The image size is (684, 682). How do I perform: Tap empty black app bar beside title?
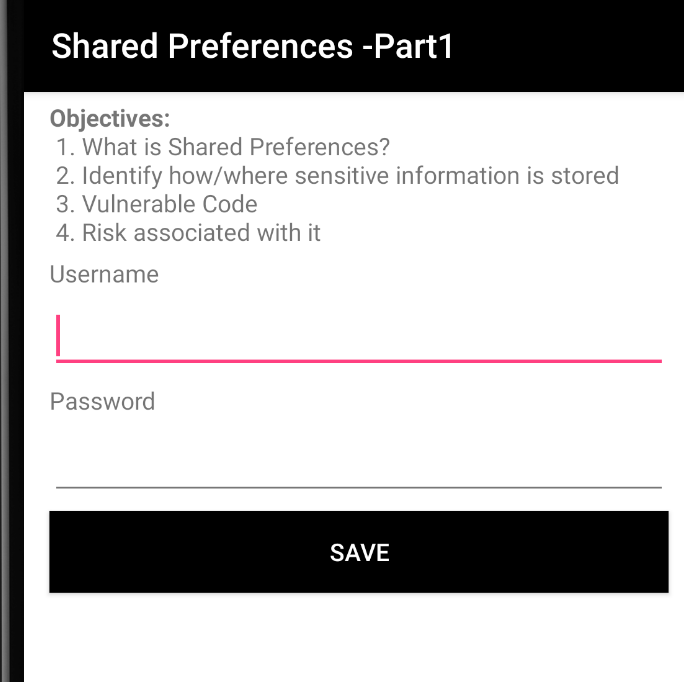coord(567,46)
